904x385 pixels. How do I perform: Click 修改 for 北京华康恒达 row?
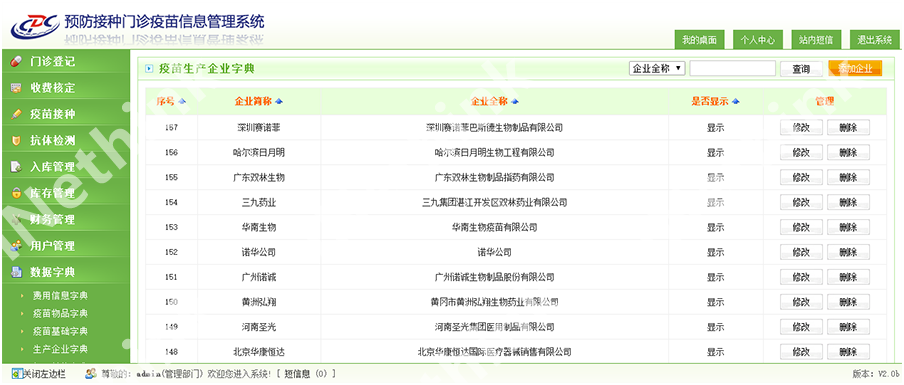pos(801,352)
